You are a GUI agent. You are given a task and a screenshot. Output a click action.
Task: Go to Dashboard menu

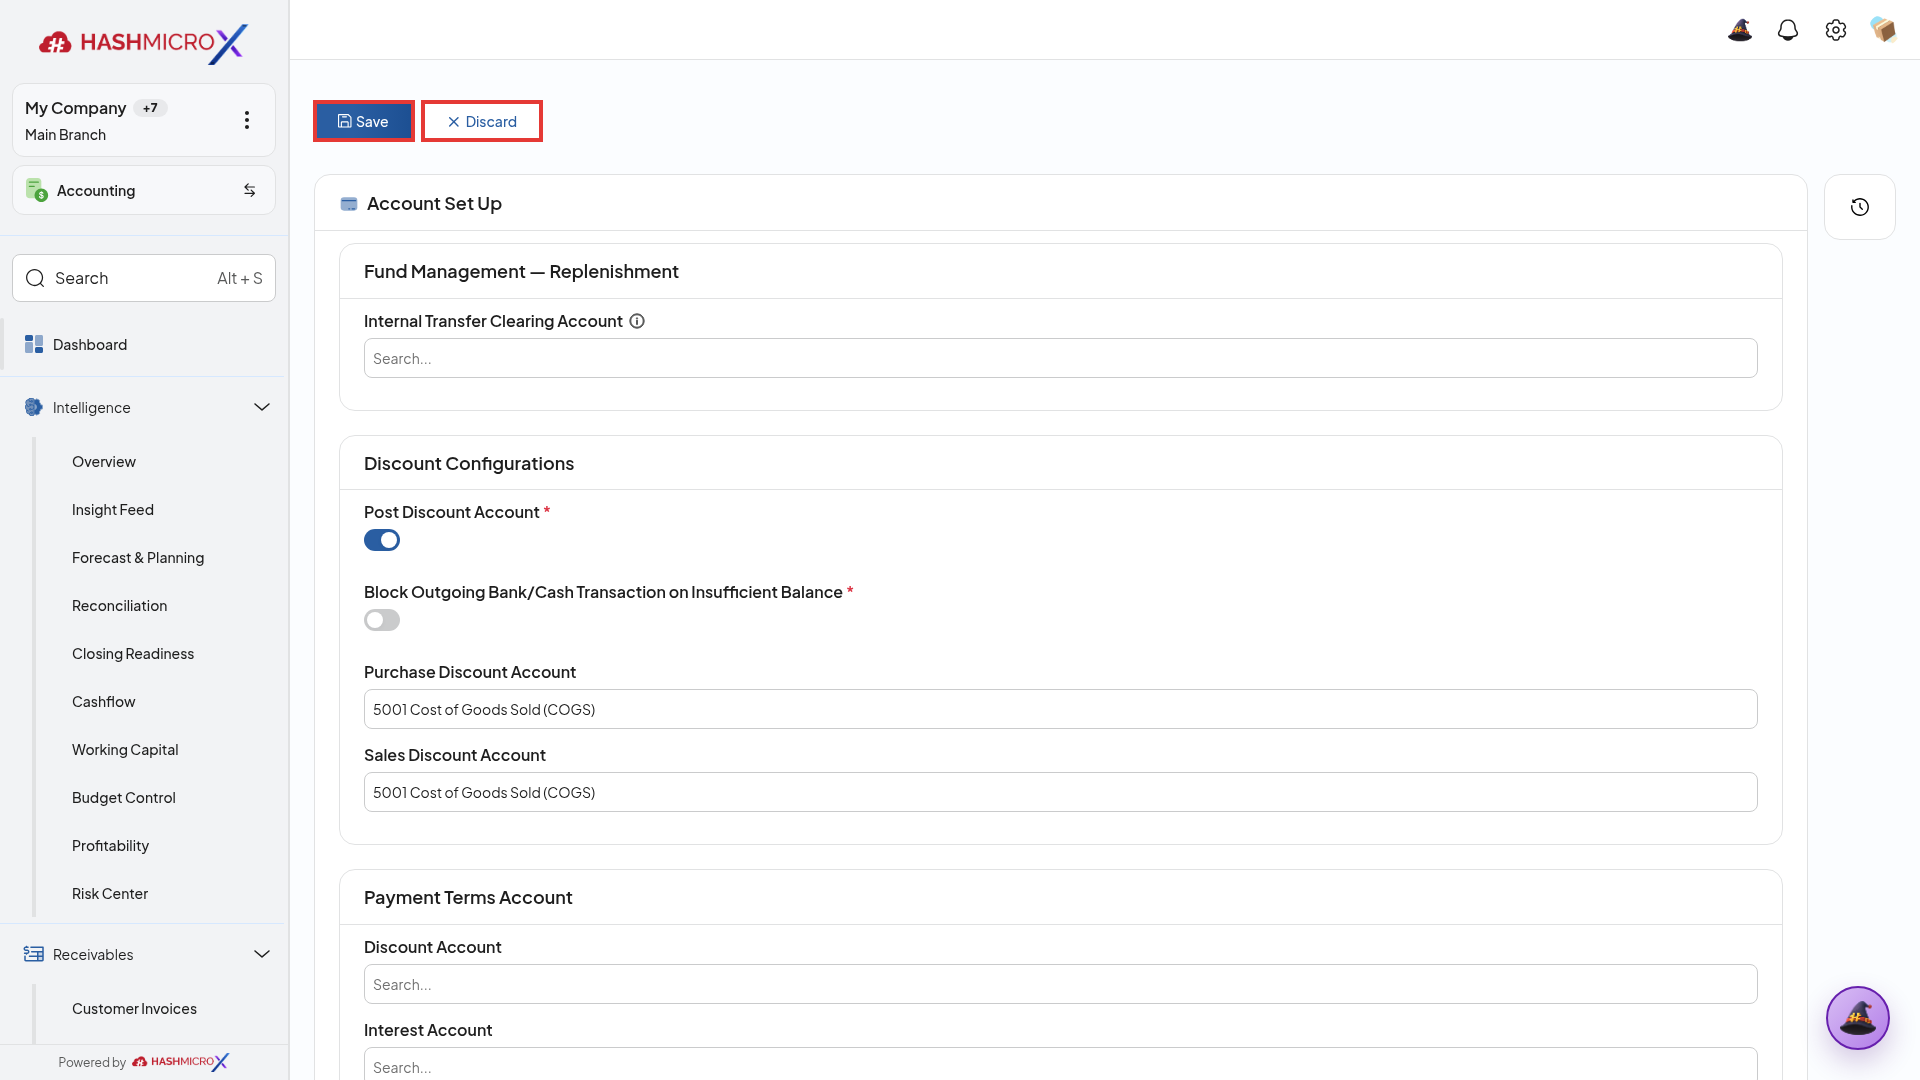[144, 344]
